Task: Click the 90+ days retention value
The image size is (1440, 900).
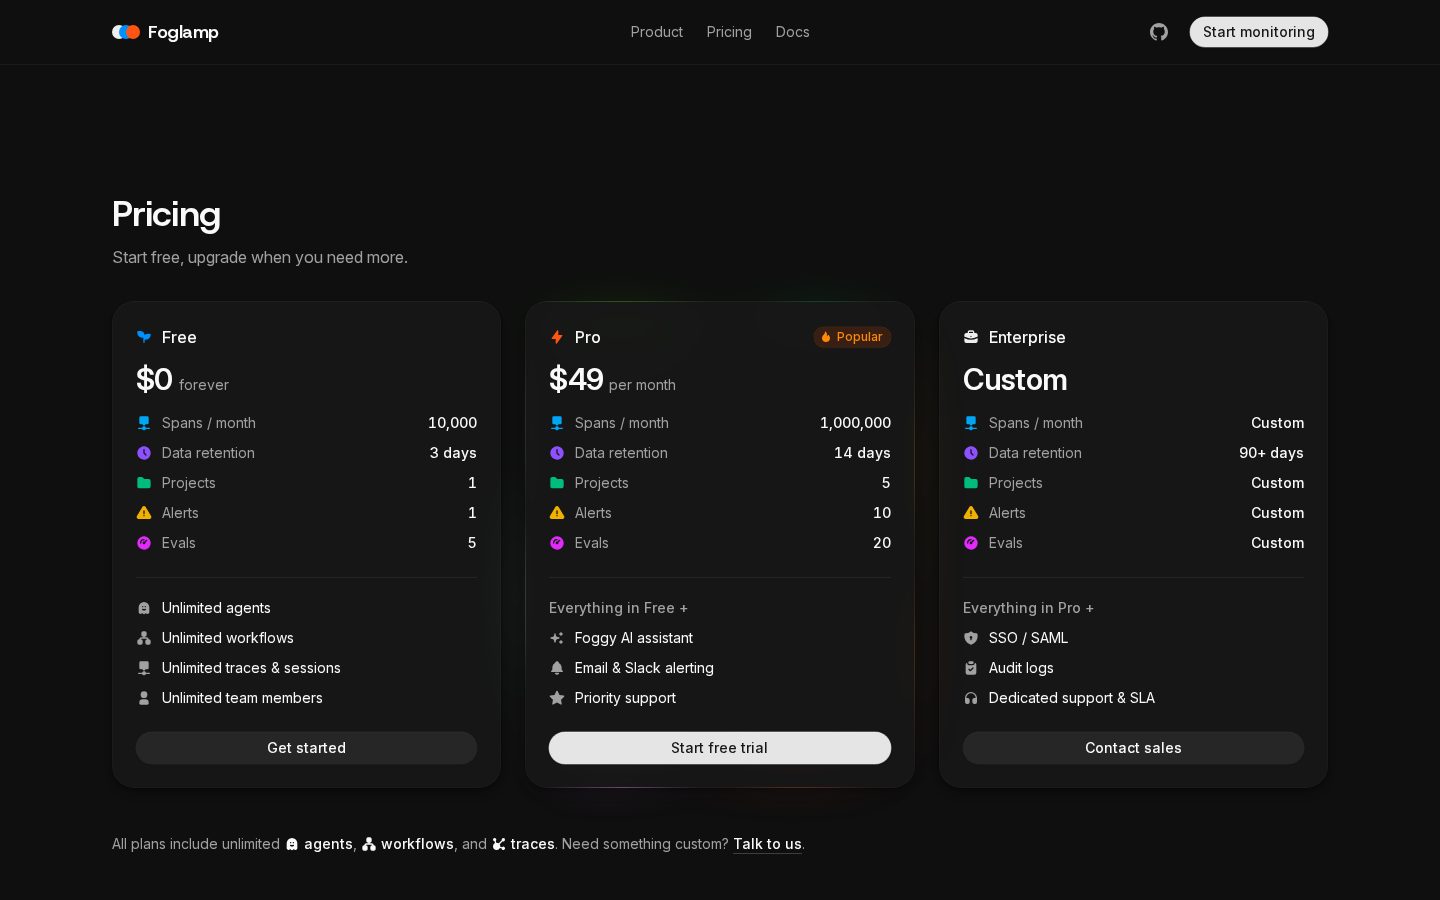Action: click(1271, 453)
